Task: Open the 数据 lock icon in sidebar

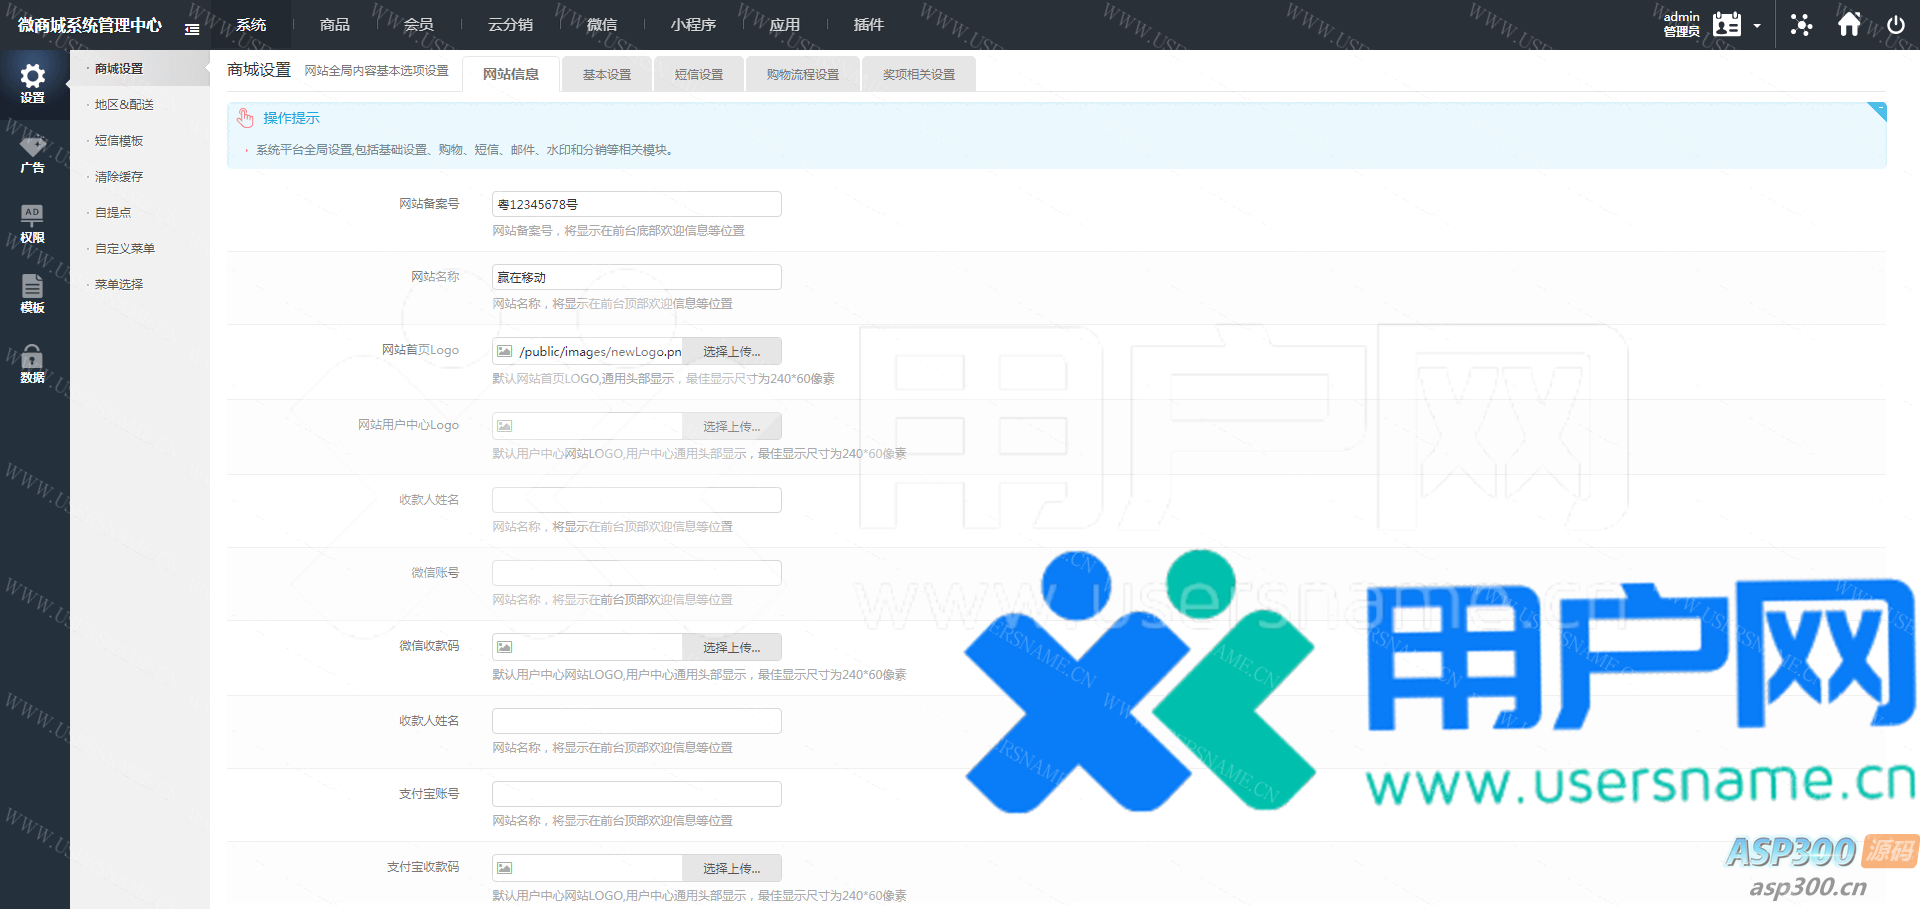Action: [x=33, y=356]
